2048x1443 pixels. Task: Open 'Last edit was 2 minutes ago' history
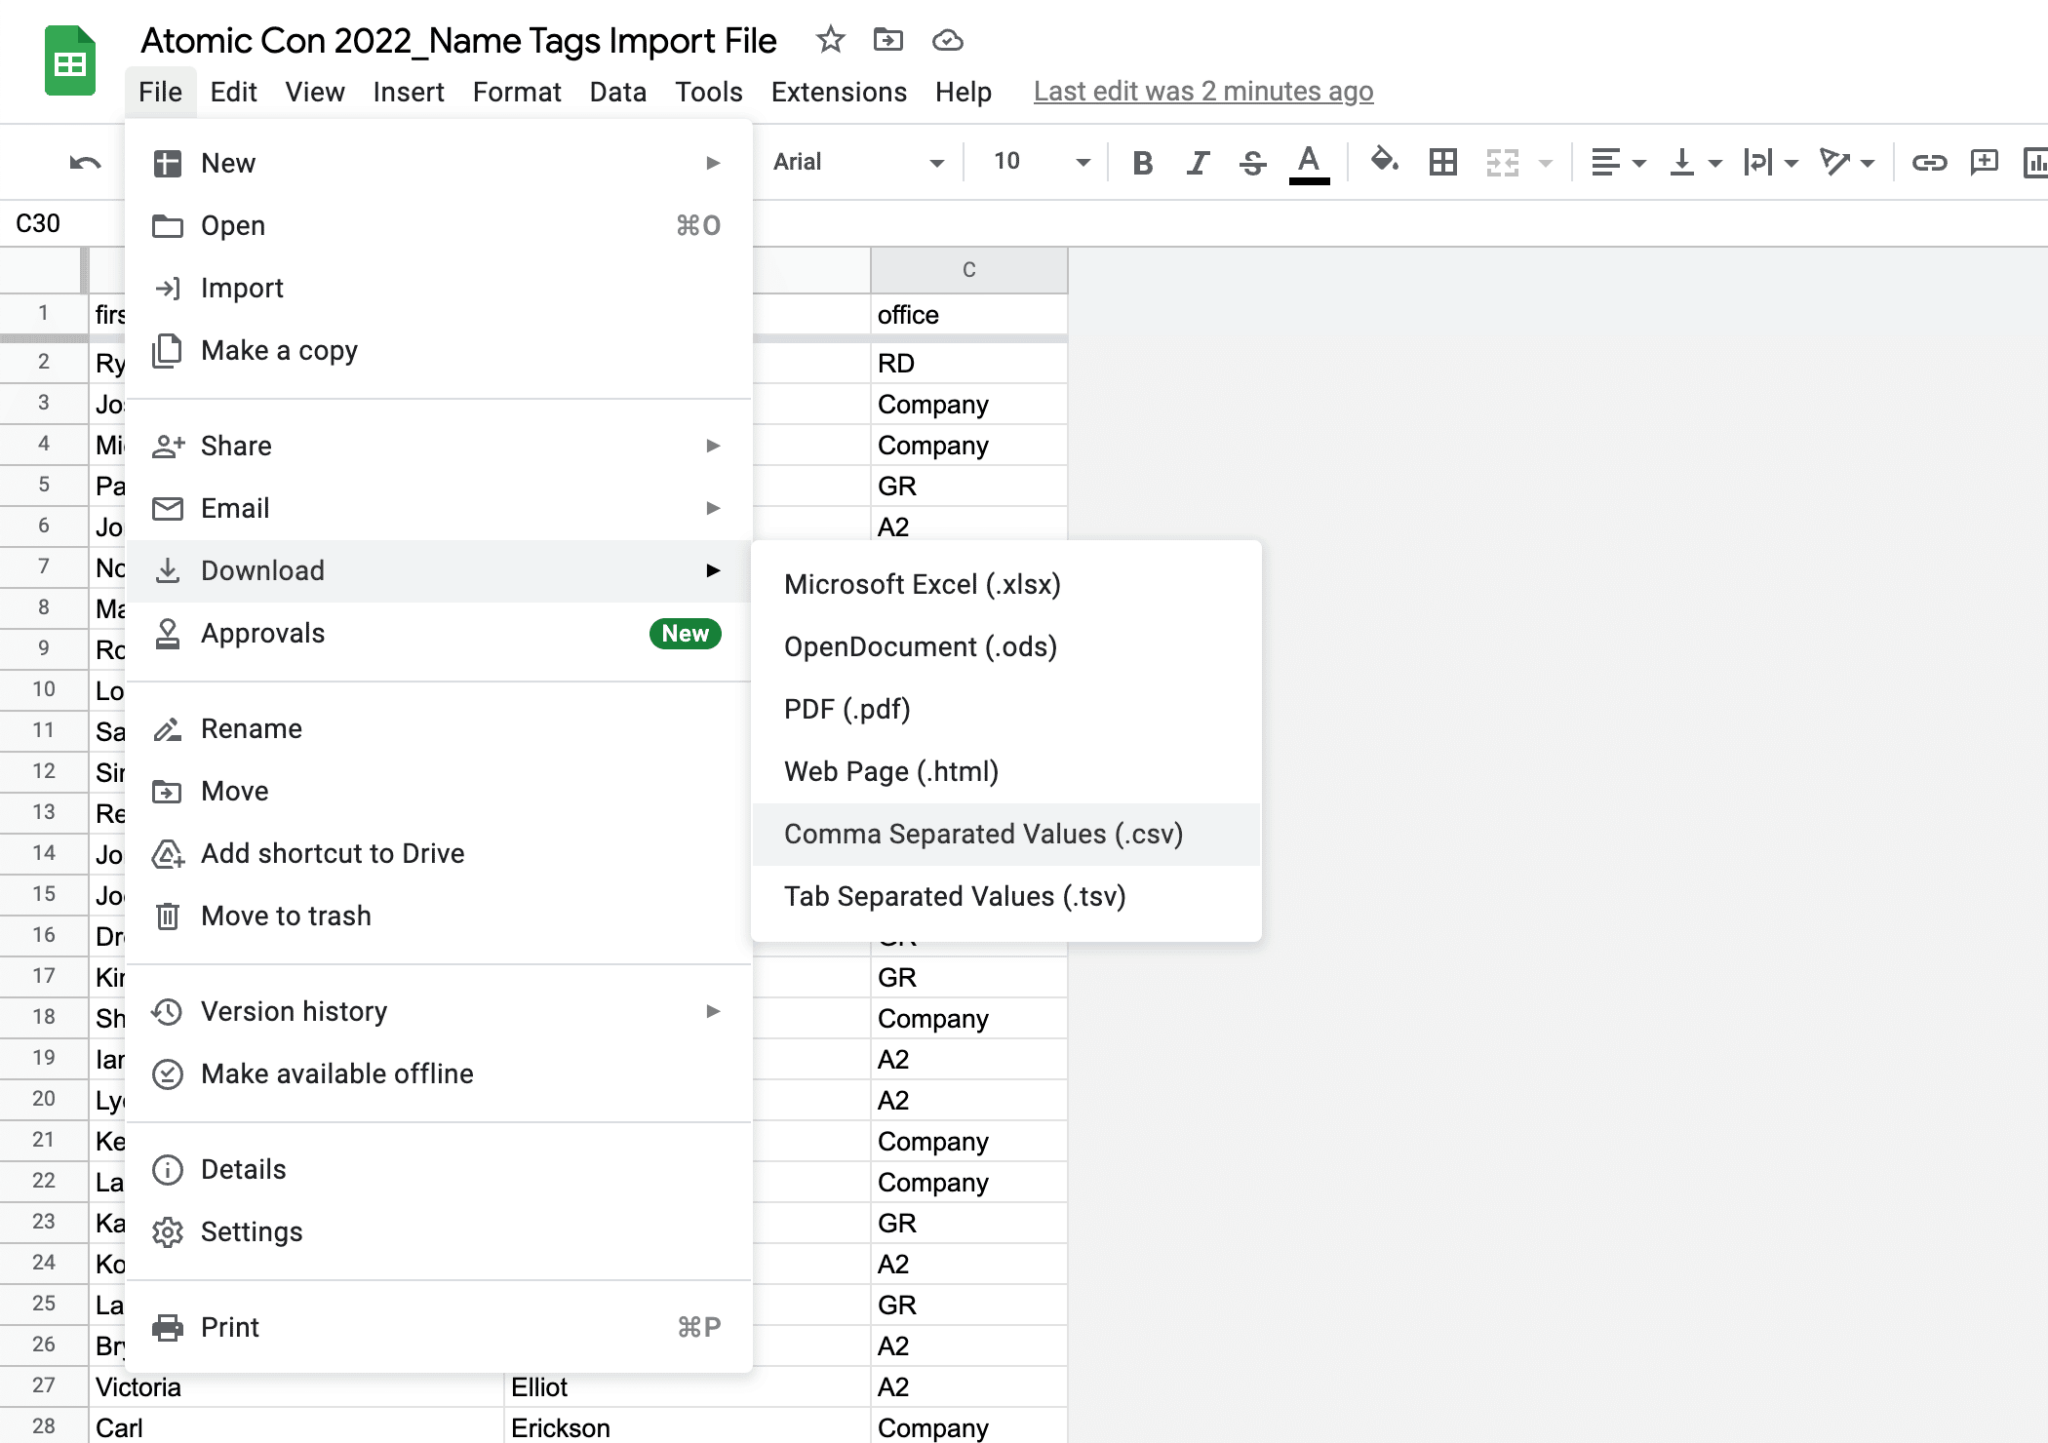1203,91
